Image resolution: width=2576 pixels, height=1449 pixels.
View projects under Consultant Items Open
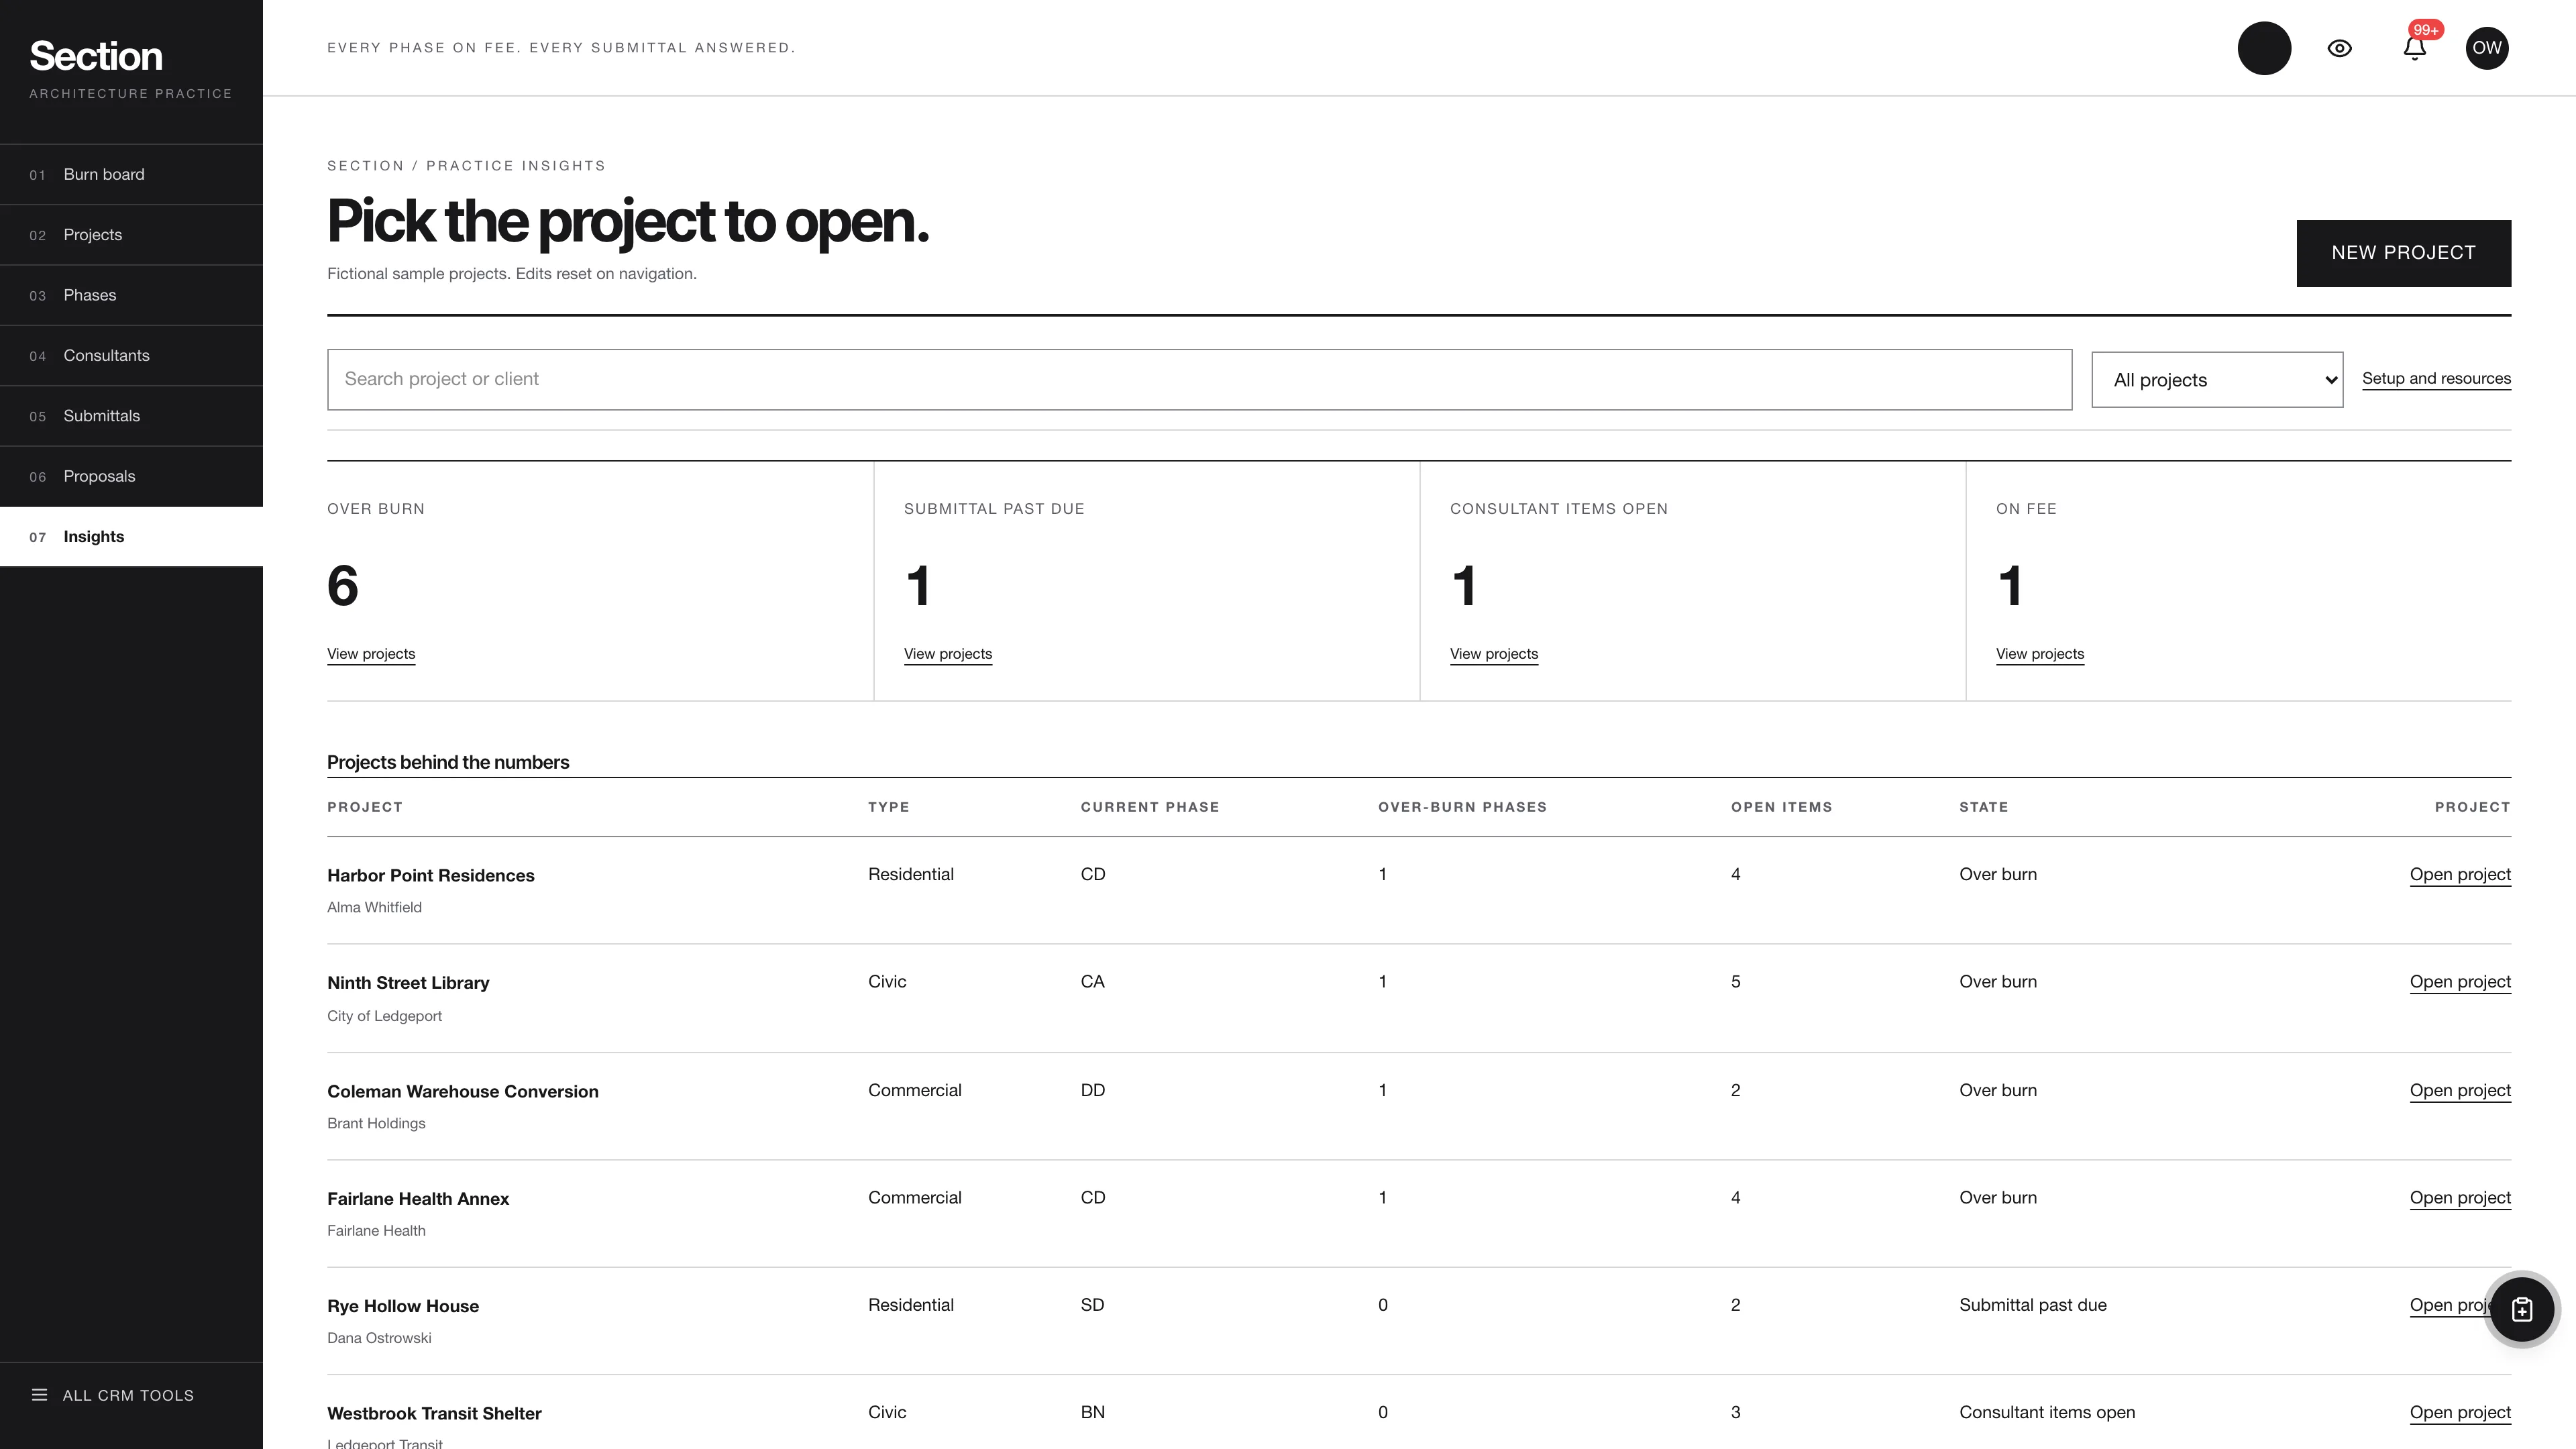(x=1494, y=654)
